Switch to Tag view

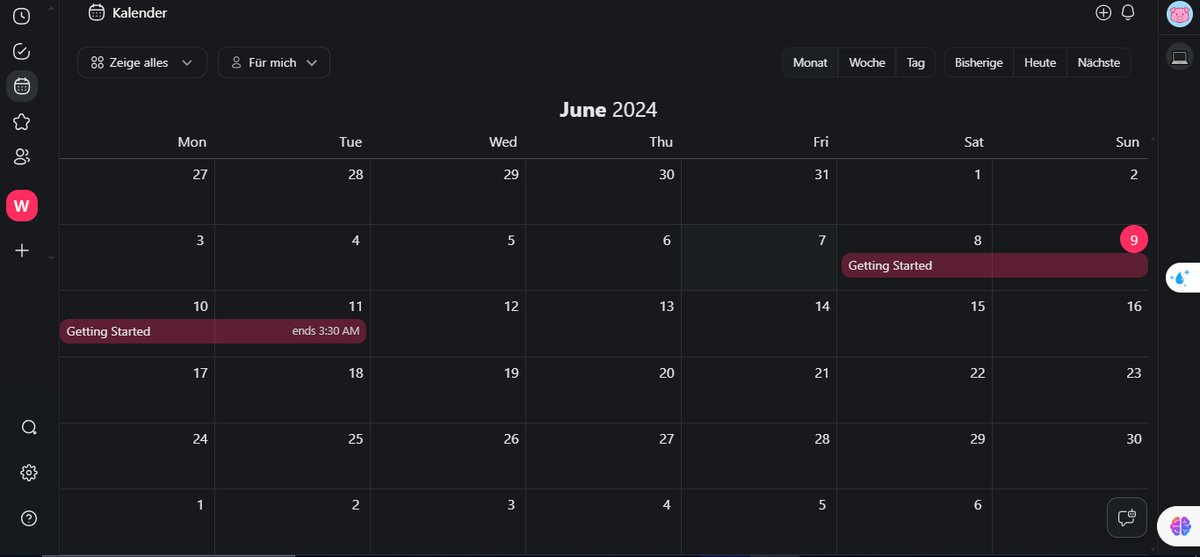pos(916,62)
